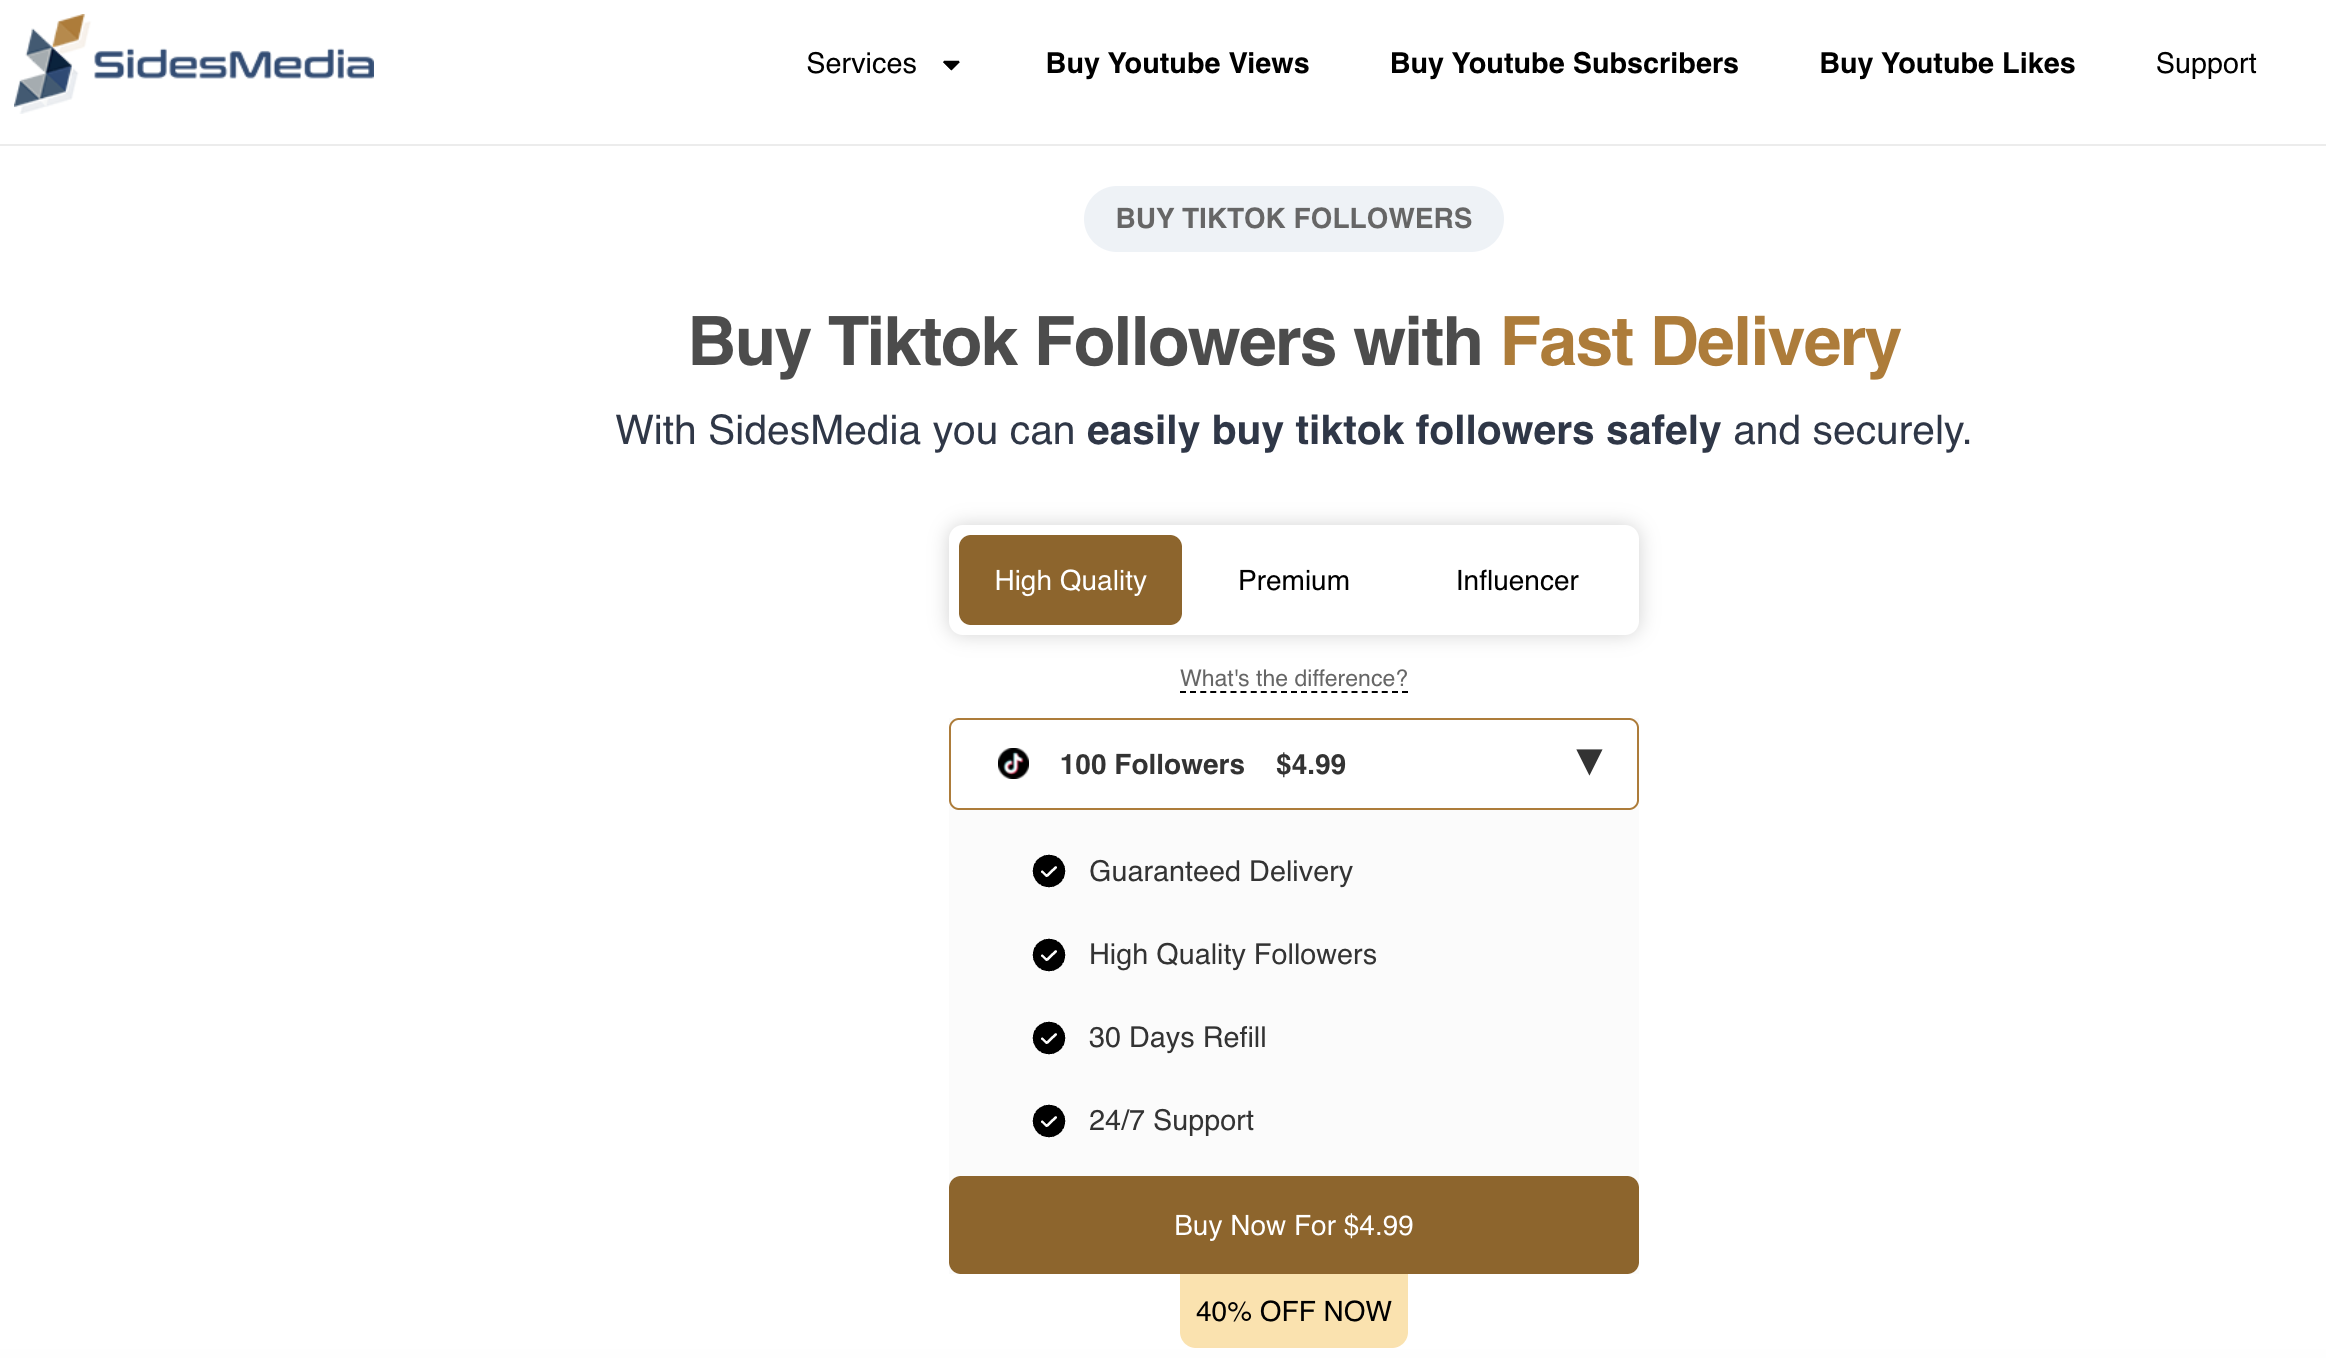Click the checkmark beside 30 Days Refill

coord(1048,1038)
